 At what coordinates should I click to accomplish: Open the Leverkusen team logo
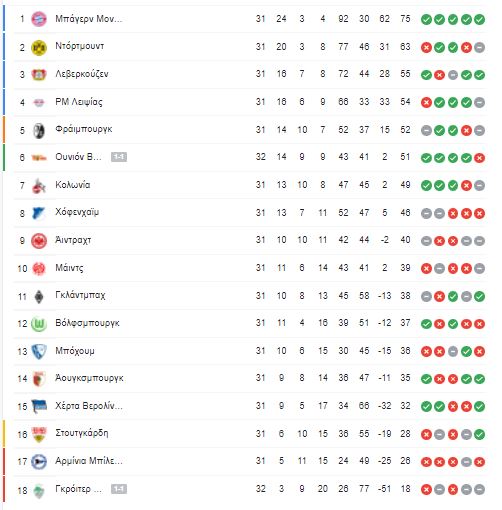coord(39,75)
